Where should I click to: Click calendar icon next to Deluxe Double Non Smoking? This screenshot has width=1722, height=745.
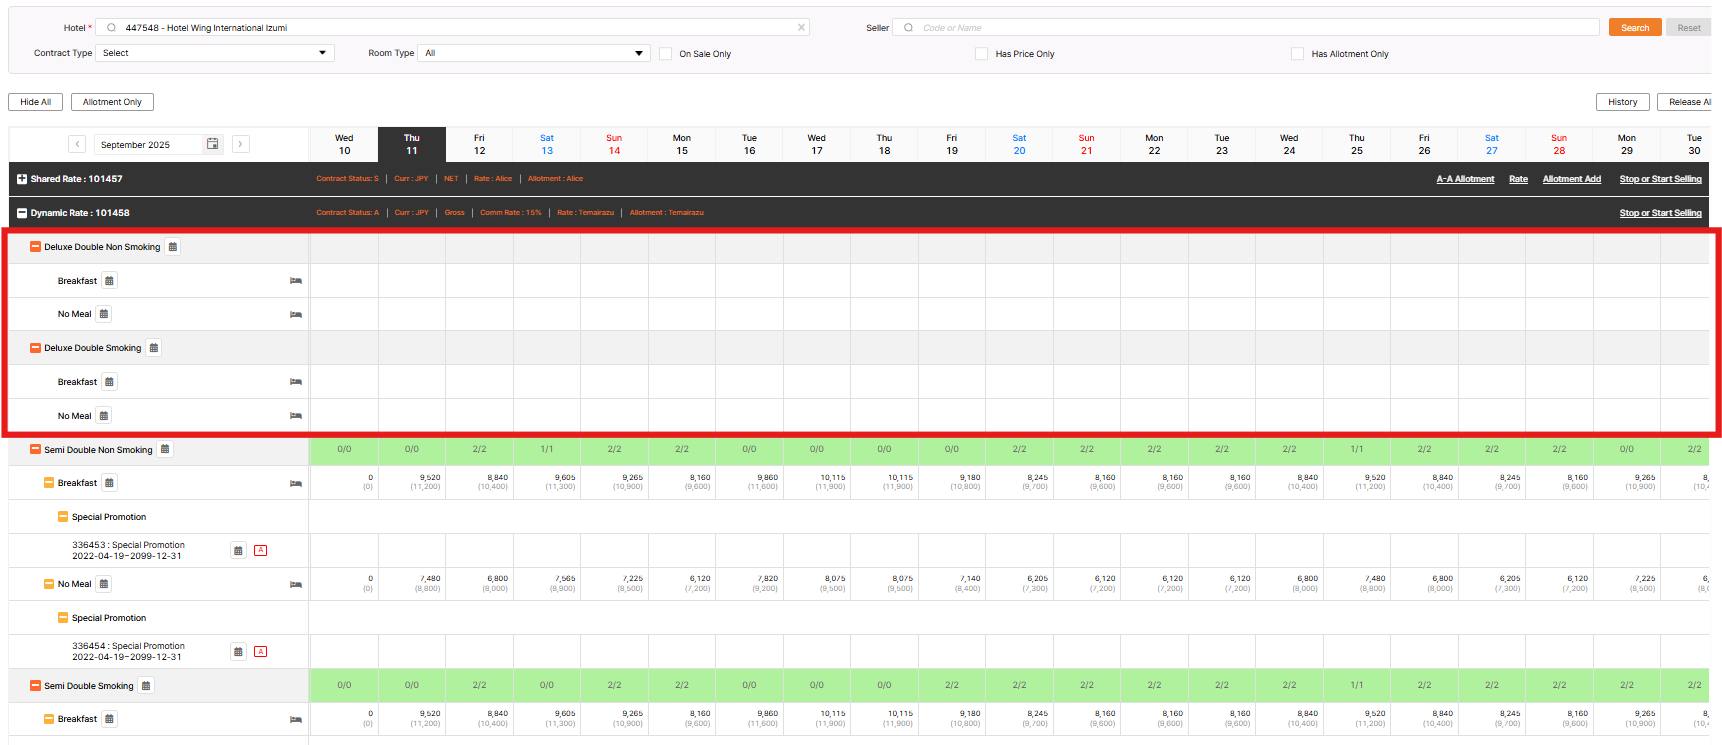(x=172, y=247)
